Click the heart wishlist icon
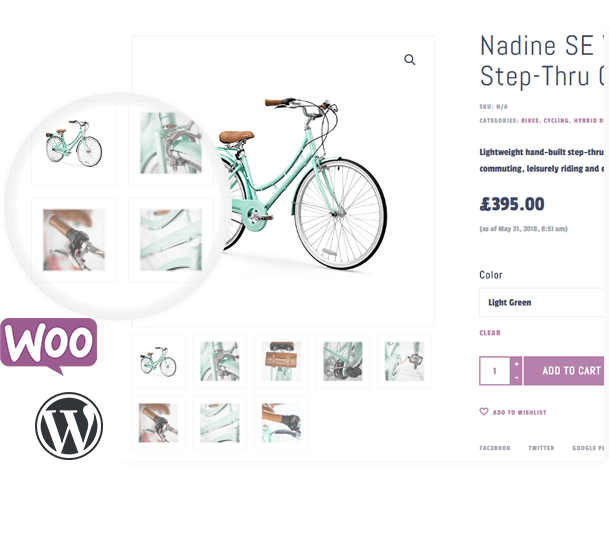This screenshot has width=609, height=557. 484,411
